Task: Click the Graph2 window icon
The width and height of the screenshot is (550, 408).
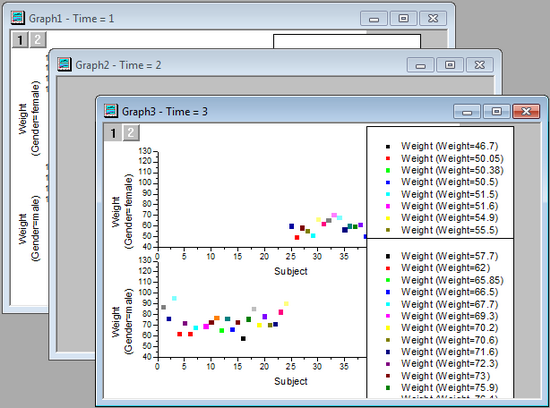Action: [64, 65]
